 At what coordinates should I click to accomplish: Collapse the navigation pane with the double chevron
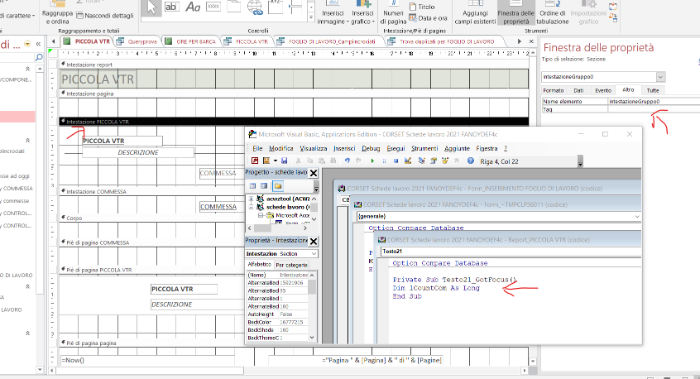[x=38, y=44]
